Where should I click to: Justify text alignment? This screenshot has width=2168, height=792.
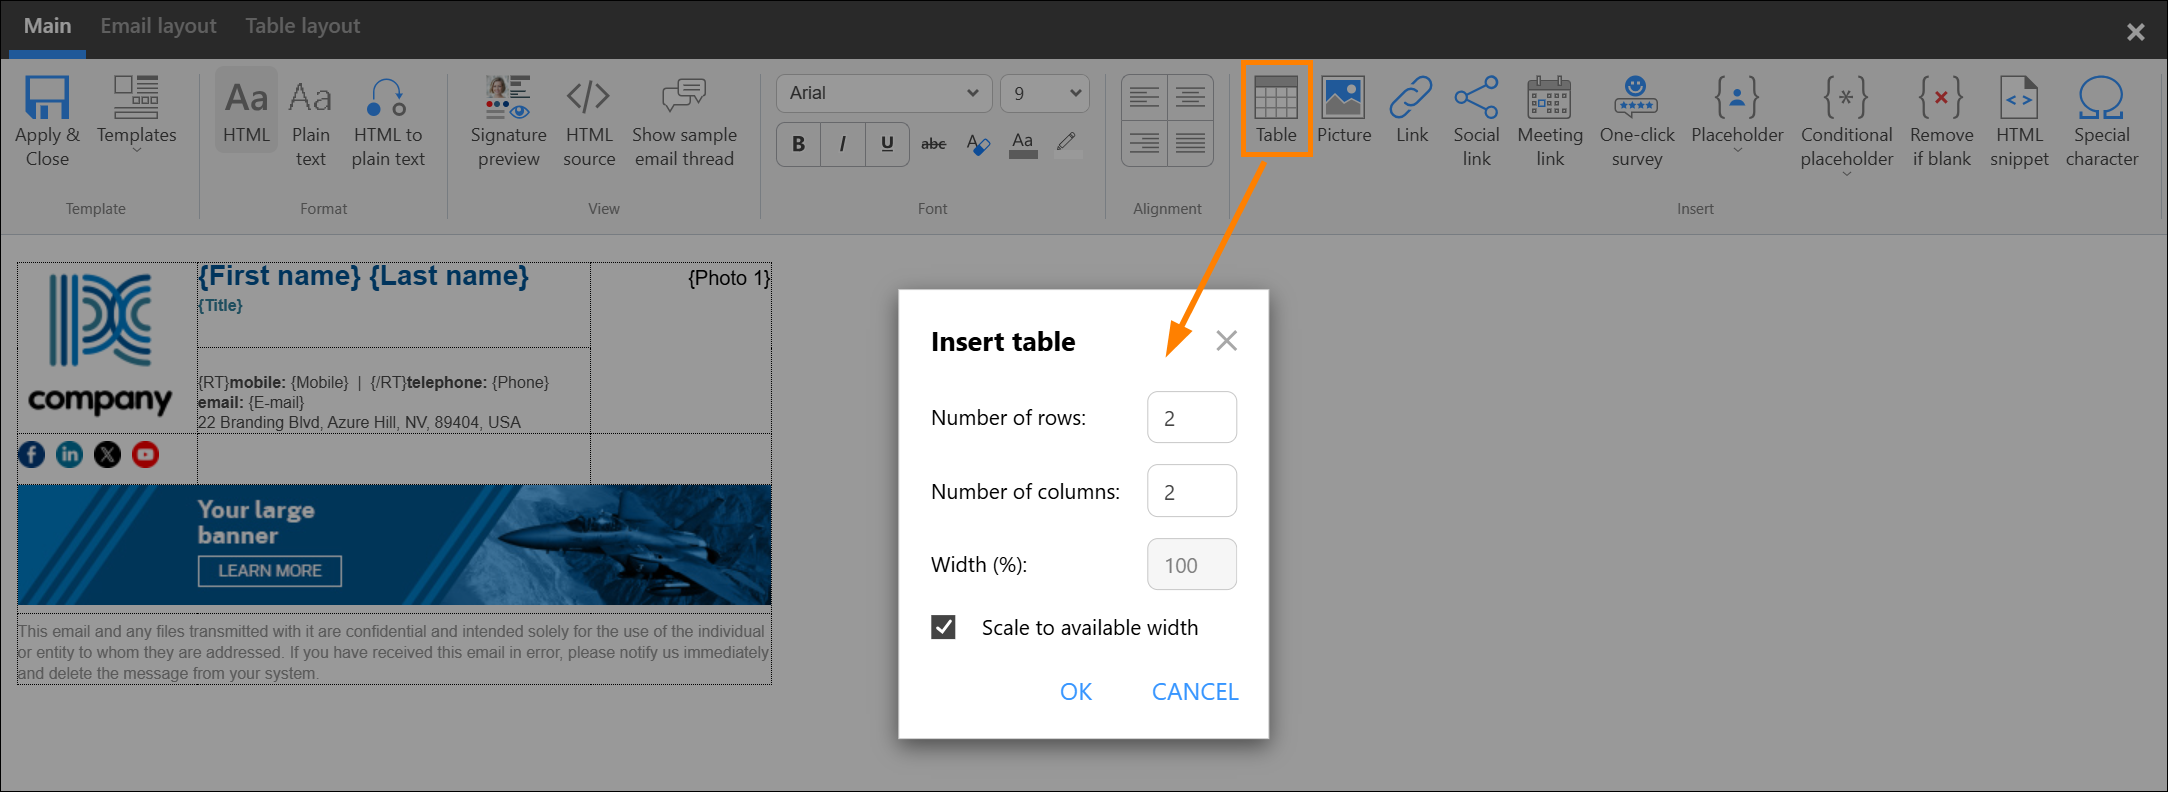(1190, 144)
